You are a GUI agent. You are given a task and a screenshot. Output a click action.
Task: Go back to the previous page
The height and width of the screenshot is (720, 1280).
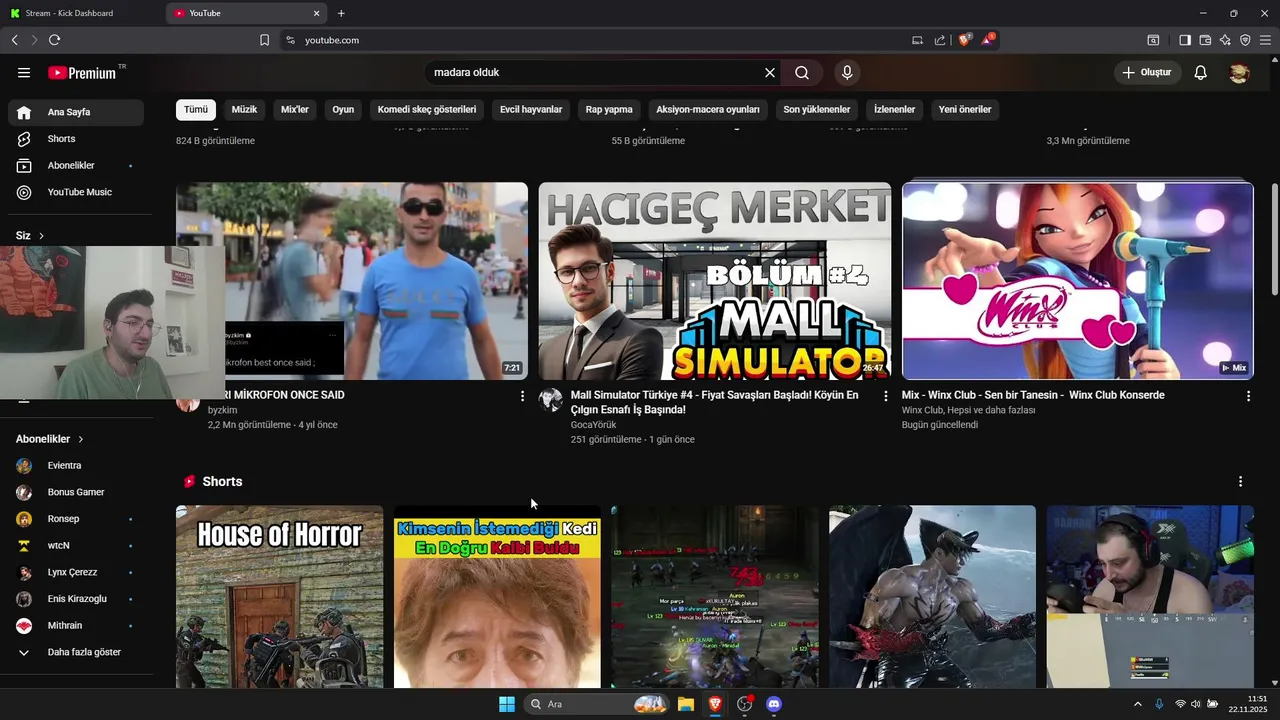[15, 40]
